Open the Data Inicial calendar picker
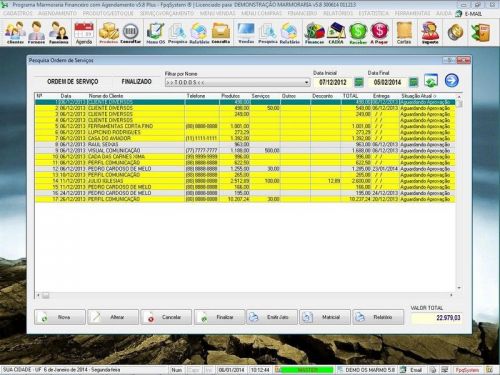 [359, 82]
